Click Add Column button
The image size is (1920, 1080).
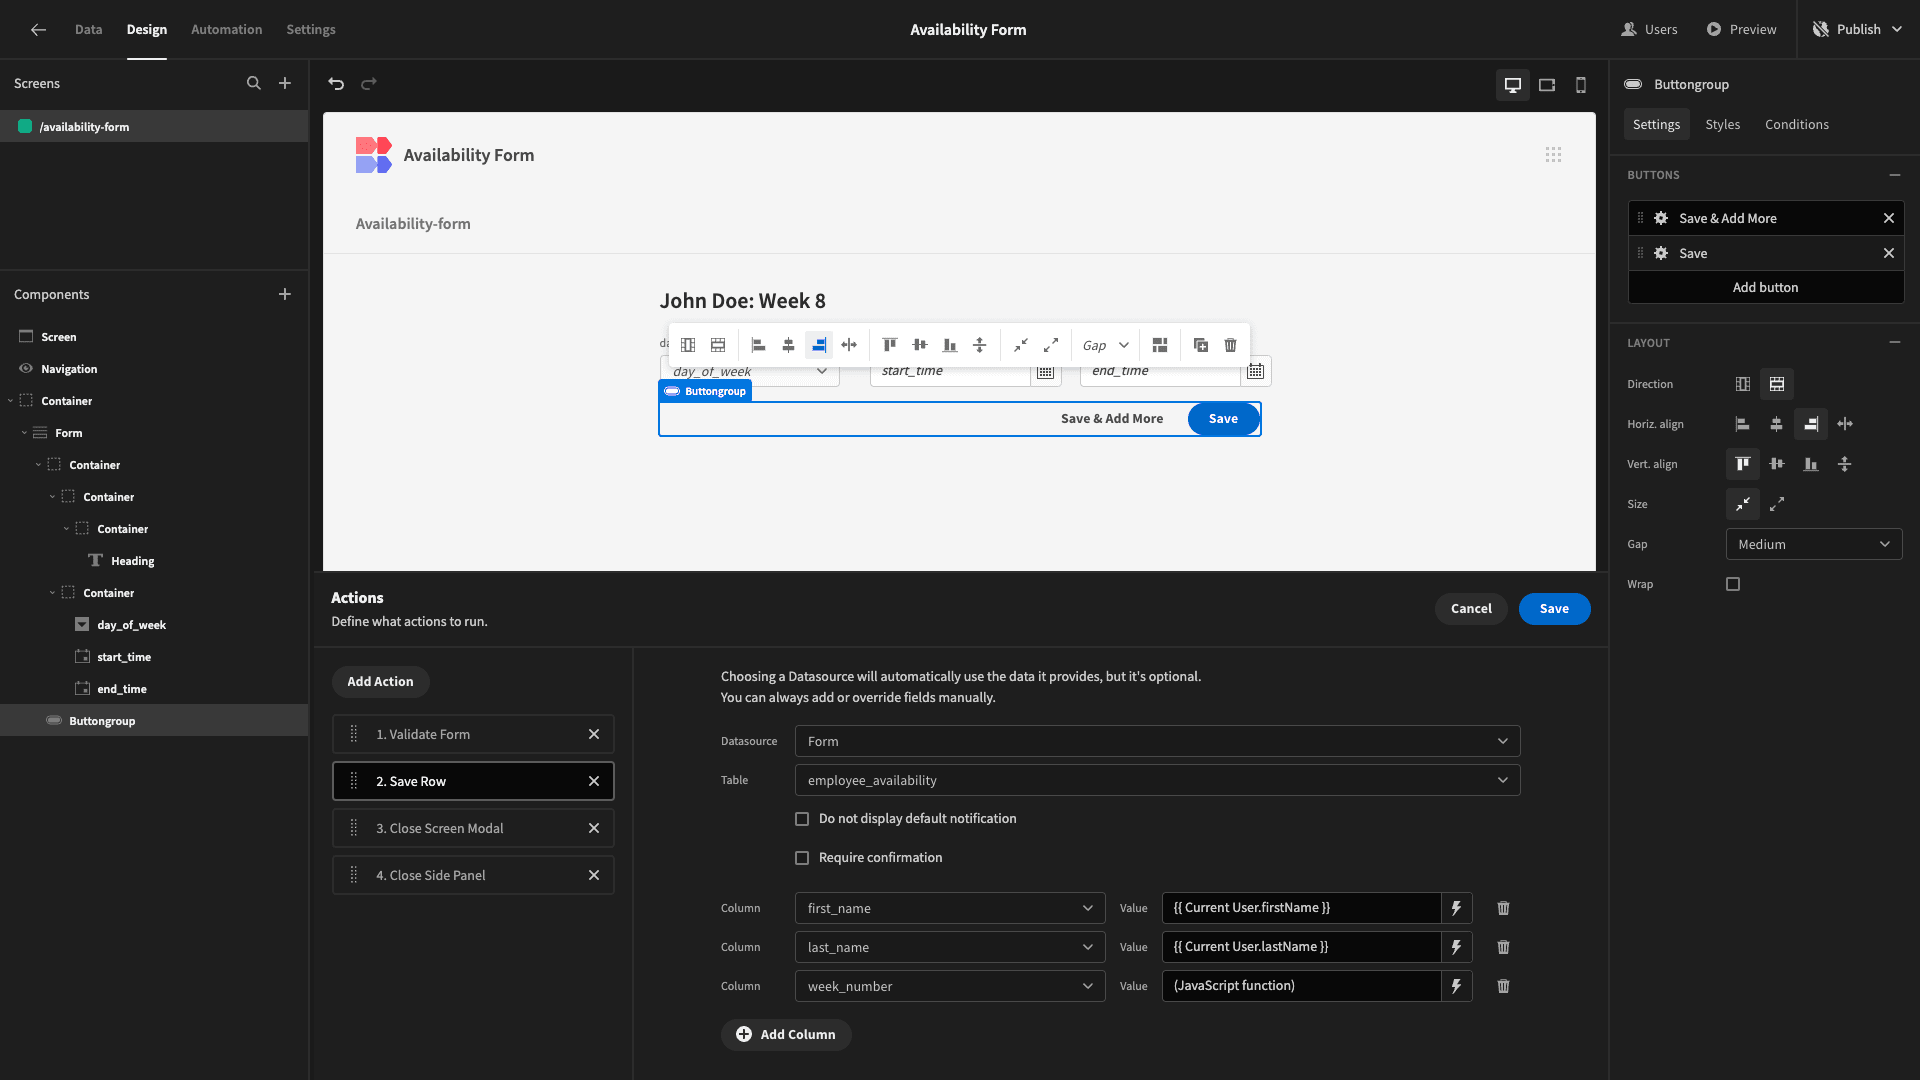pos(786,1035)
